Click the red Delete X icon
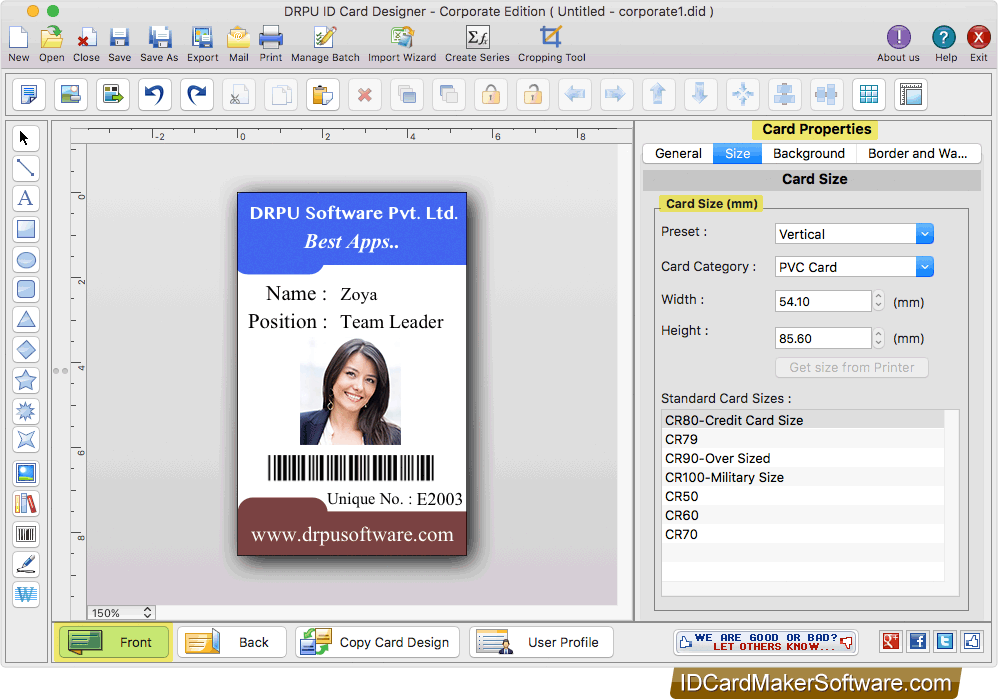This screenshot has width=998, height=699. click(x=365, y=95)
